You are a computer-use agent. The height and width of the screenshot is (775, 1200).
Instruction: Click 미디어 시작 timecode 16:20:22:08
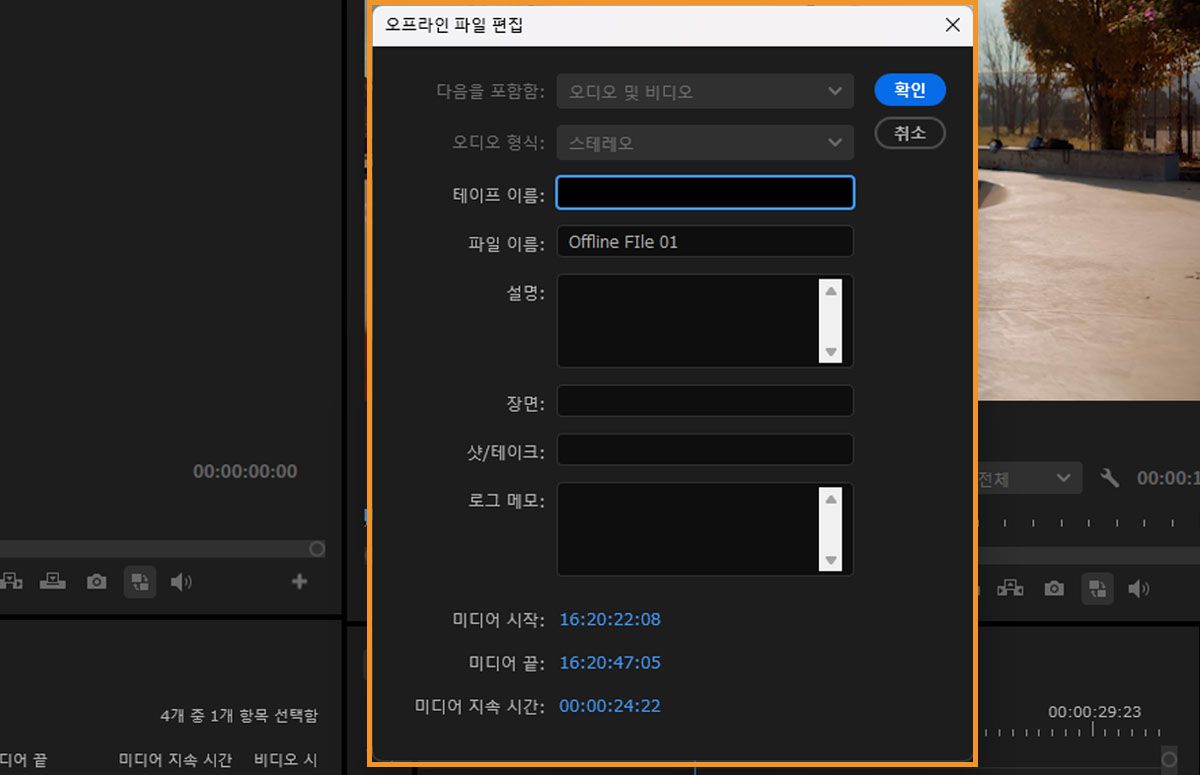tap(610, 619)
